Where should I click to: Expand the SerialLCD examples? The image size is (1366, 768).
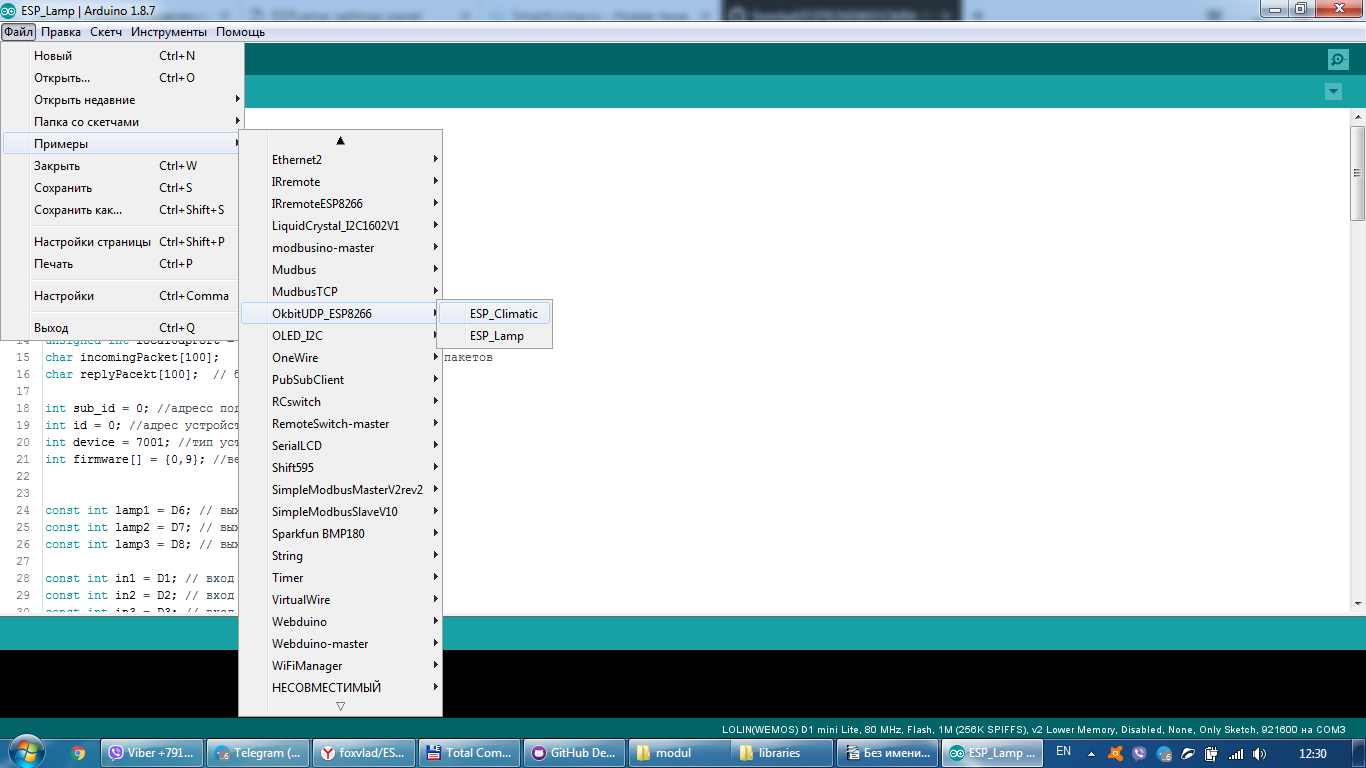click(340, 446)
